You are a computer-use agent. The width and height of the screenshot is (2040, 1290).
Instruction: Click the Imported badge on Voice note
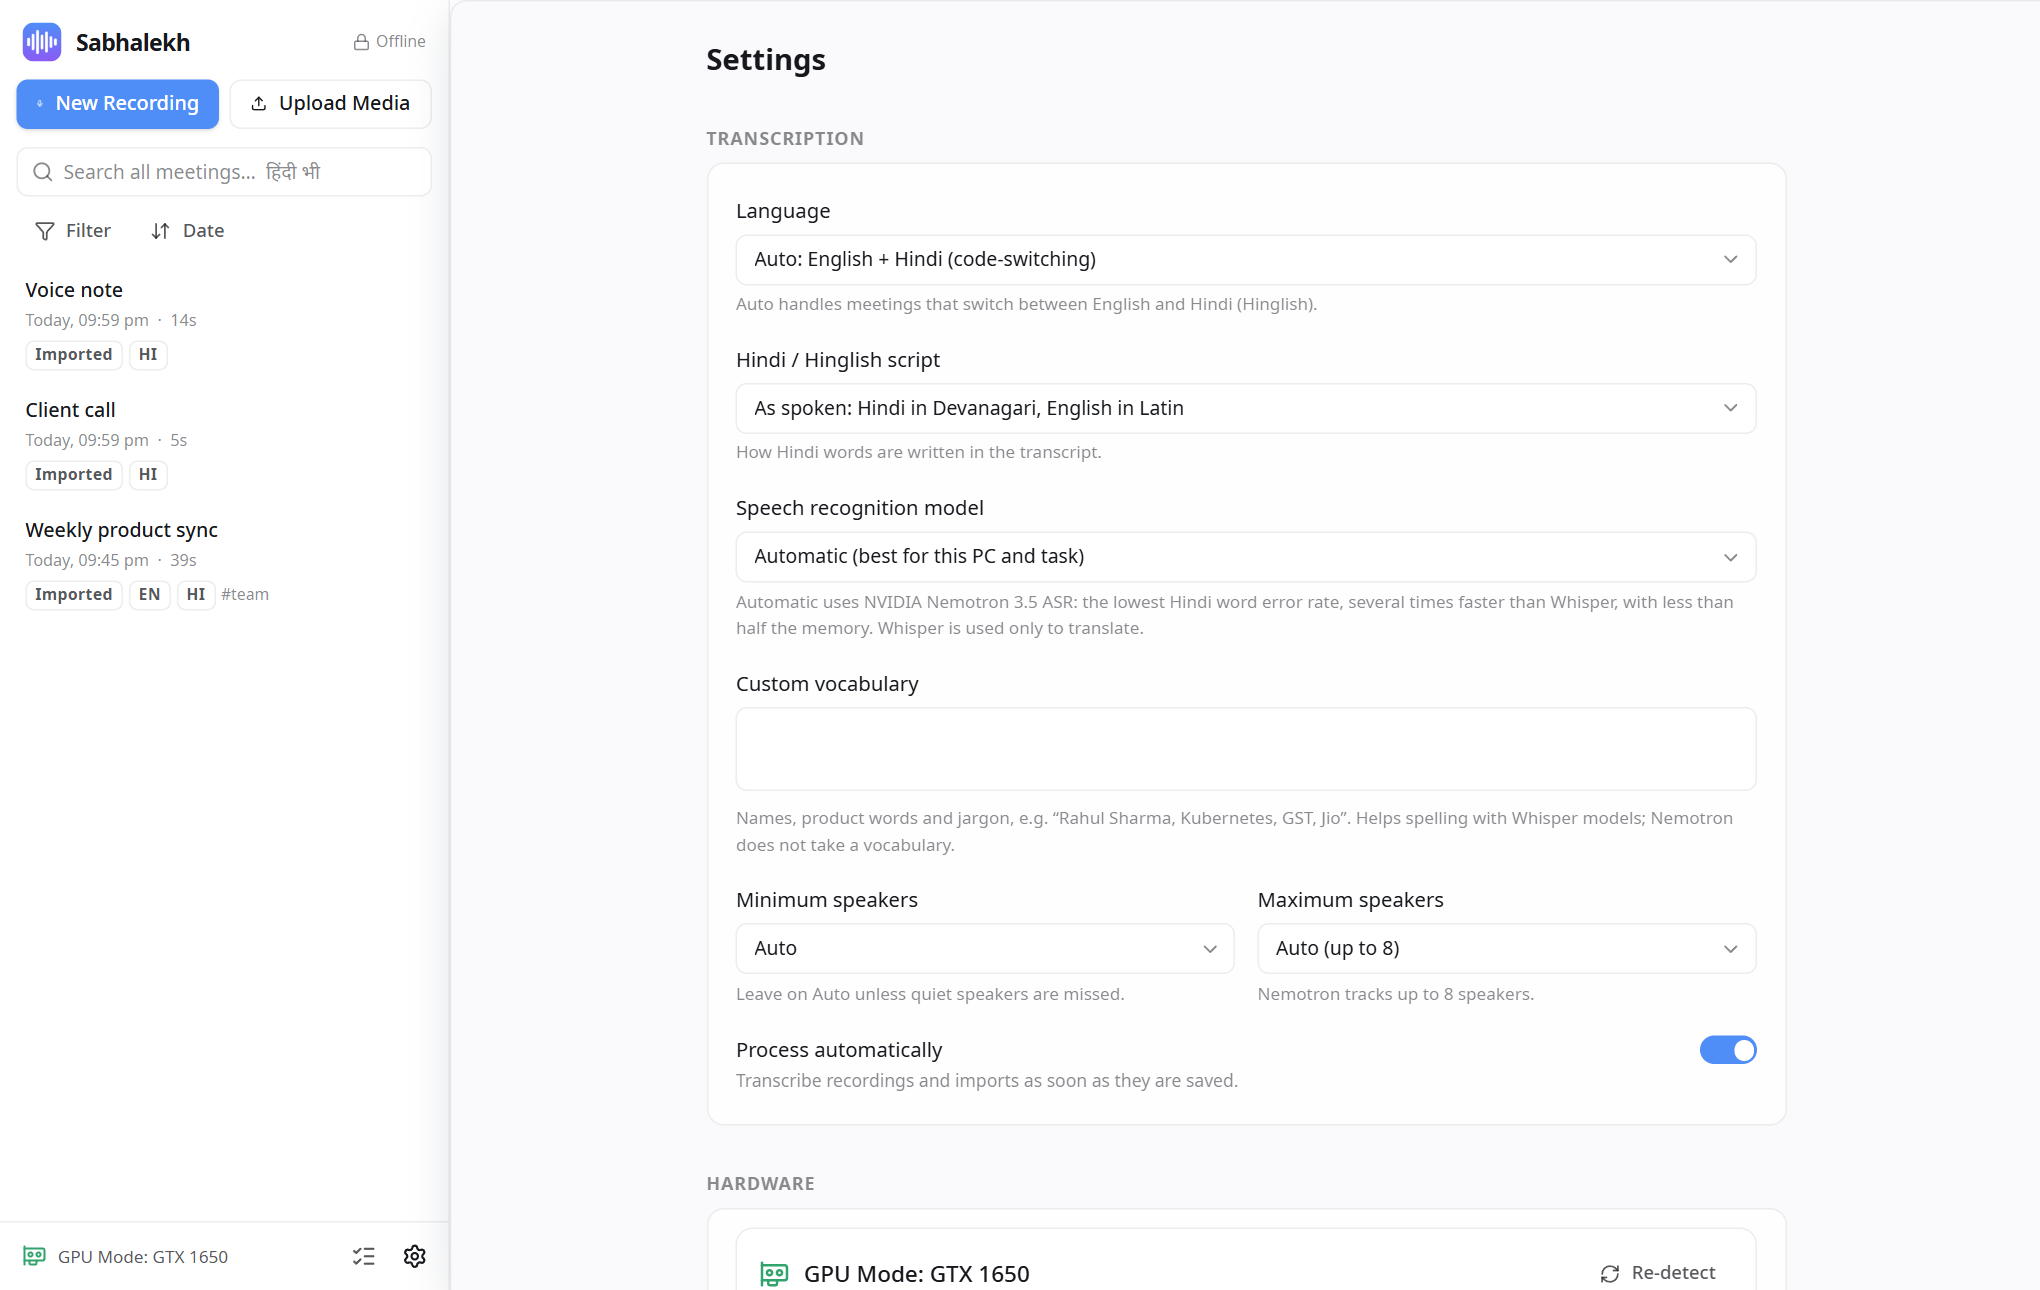pos(73,355)
